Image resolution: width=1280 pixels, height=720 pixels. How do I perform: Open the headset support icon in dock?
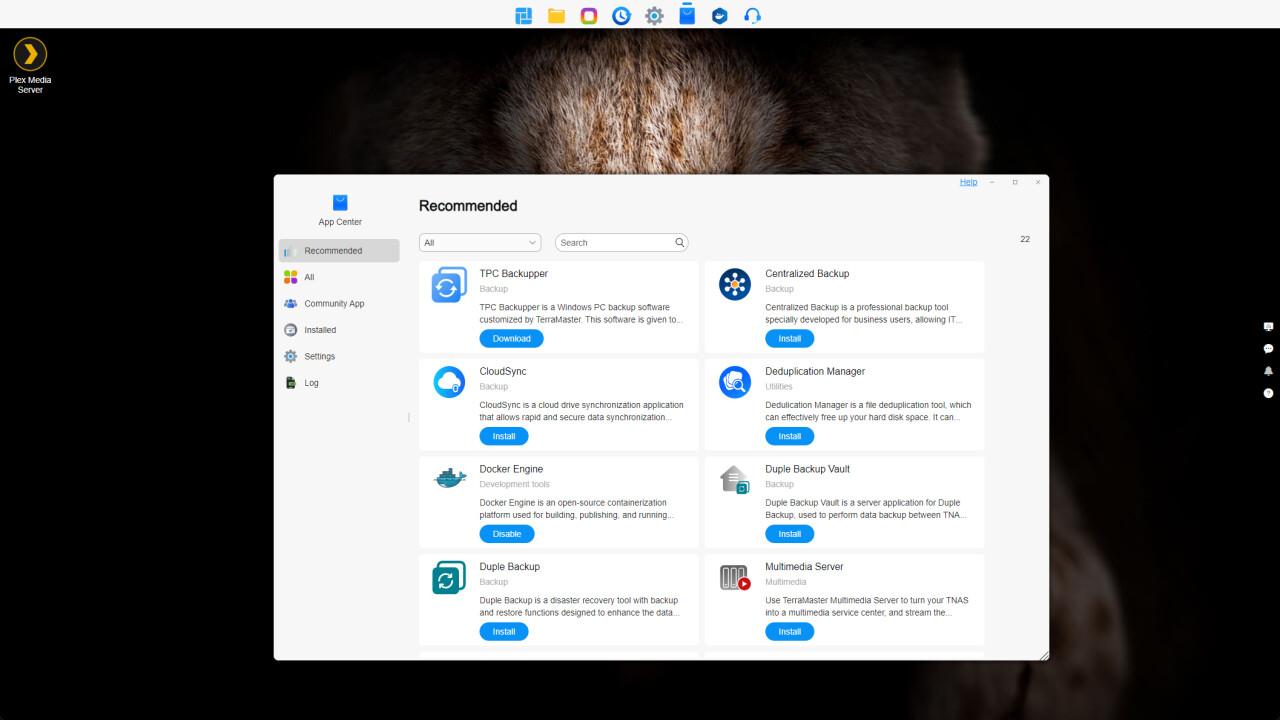click(x=753, y=16)
